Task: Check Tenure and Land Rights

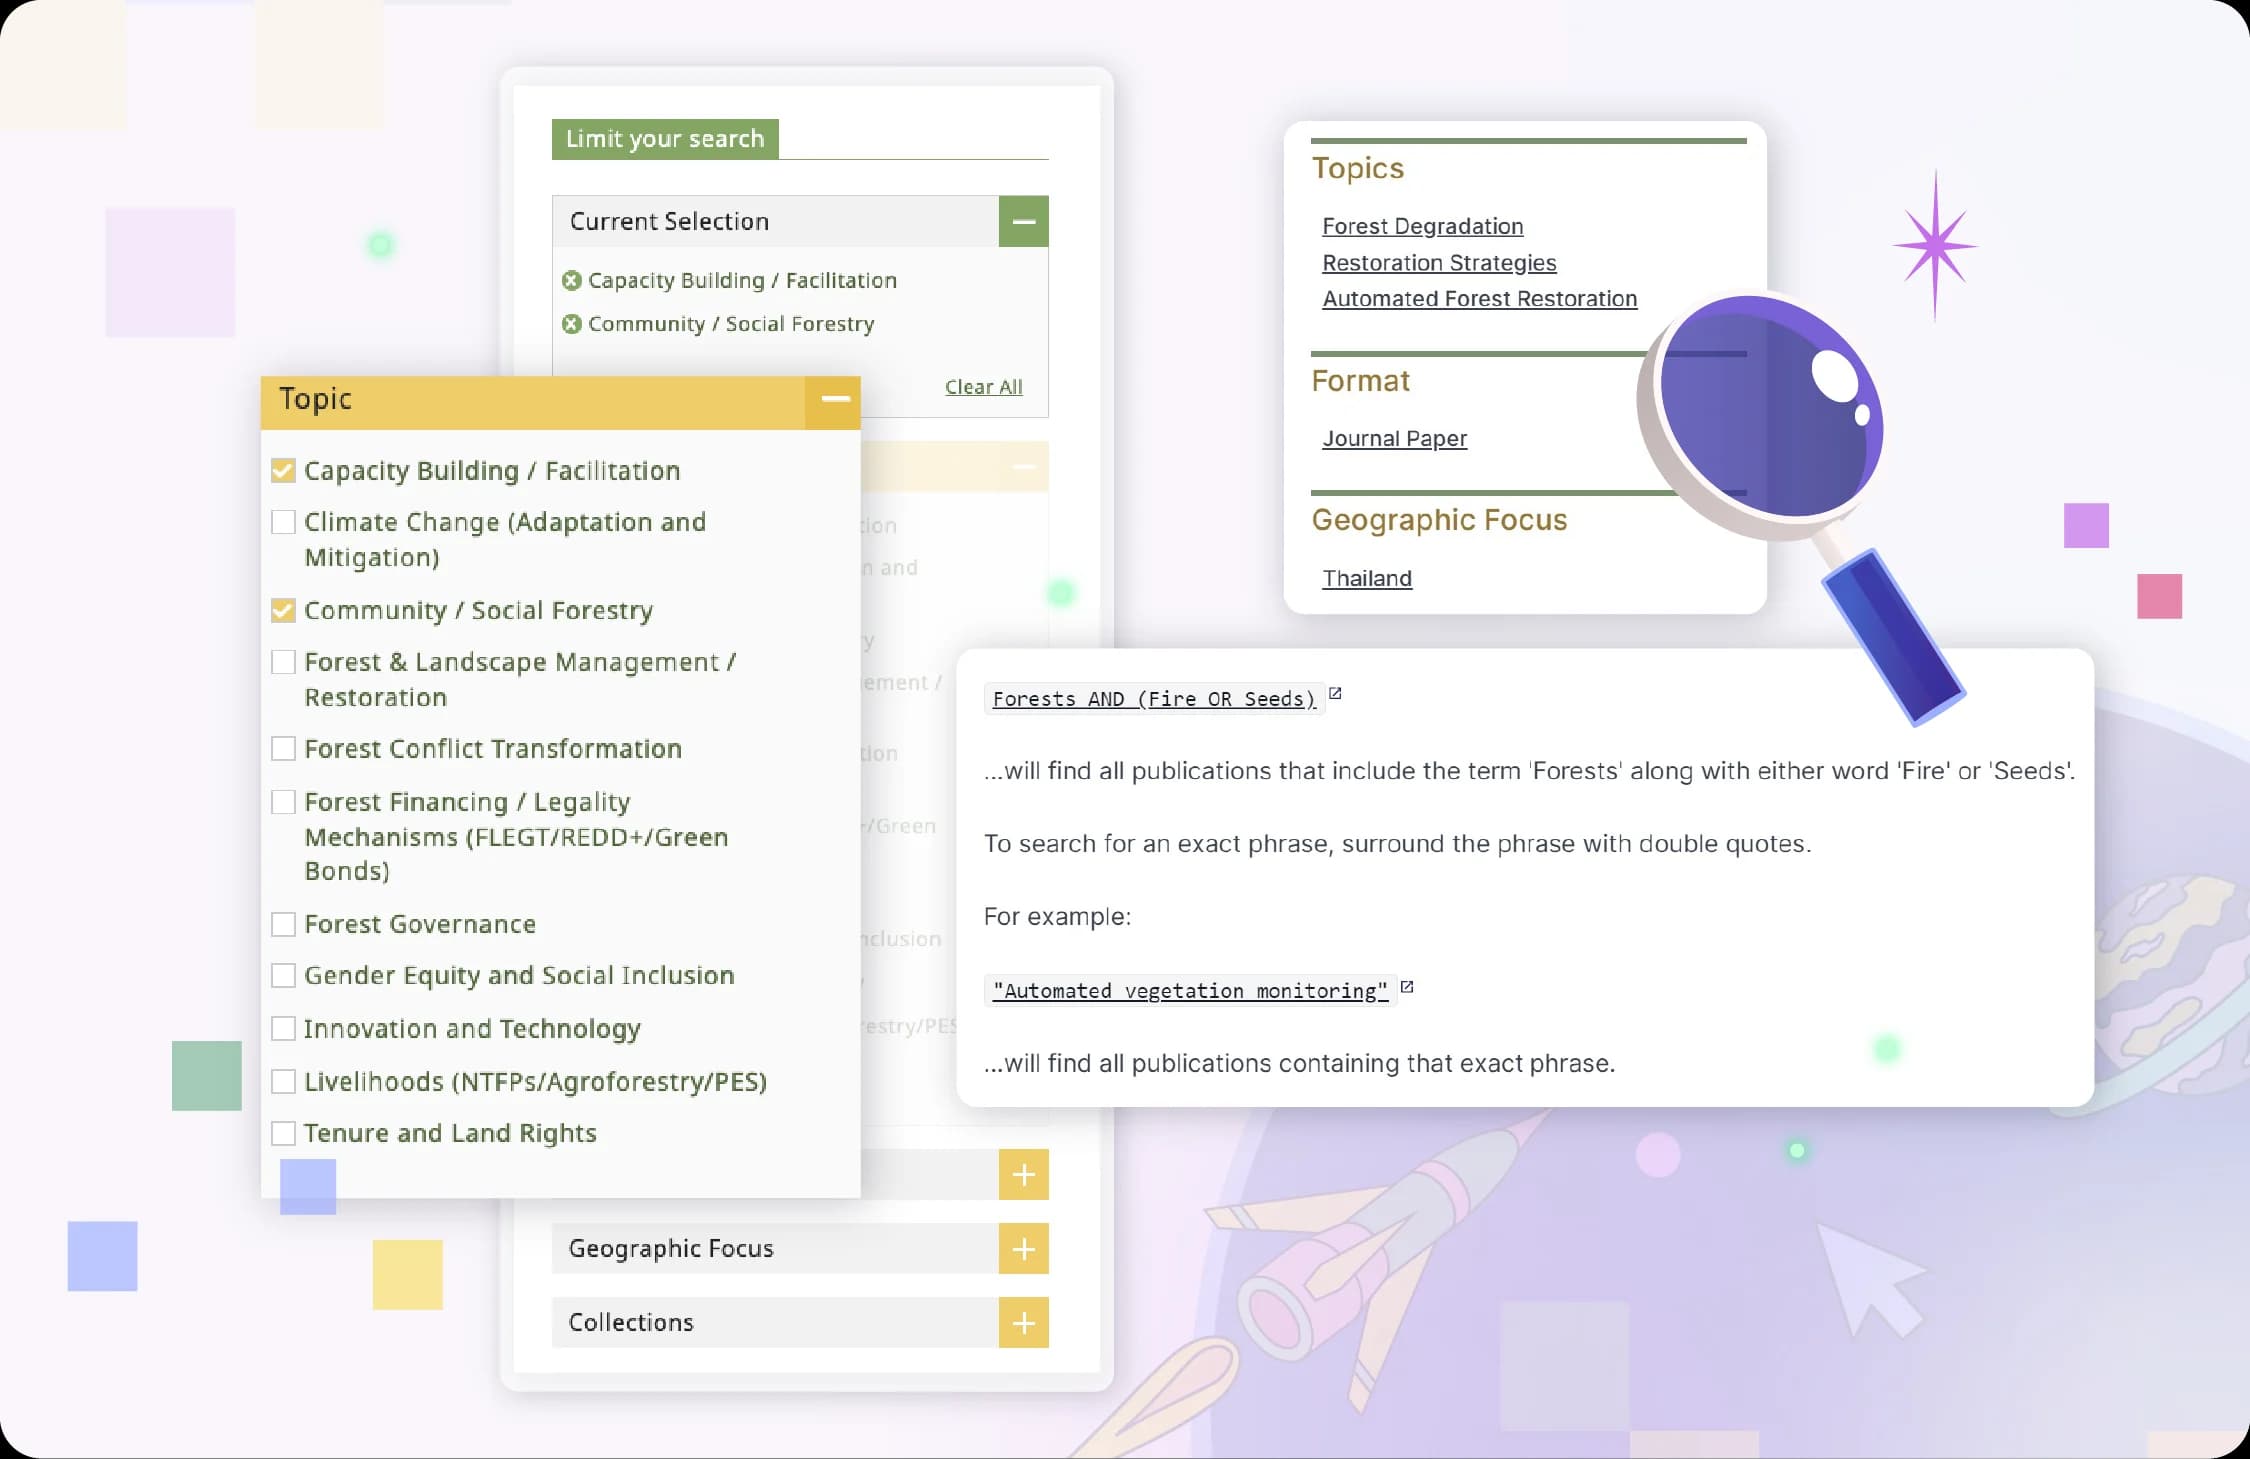Action: [283, 1133]
